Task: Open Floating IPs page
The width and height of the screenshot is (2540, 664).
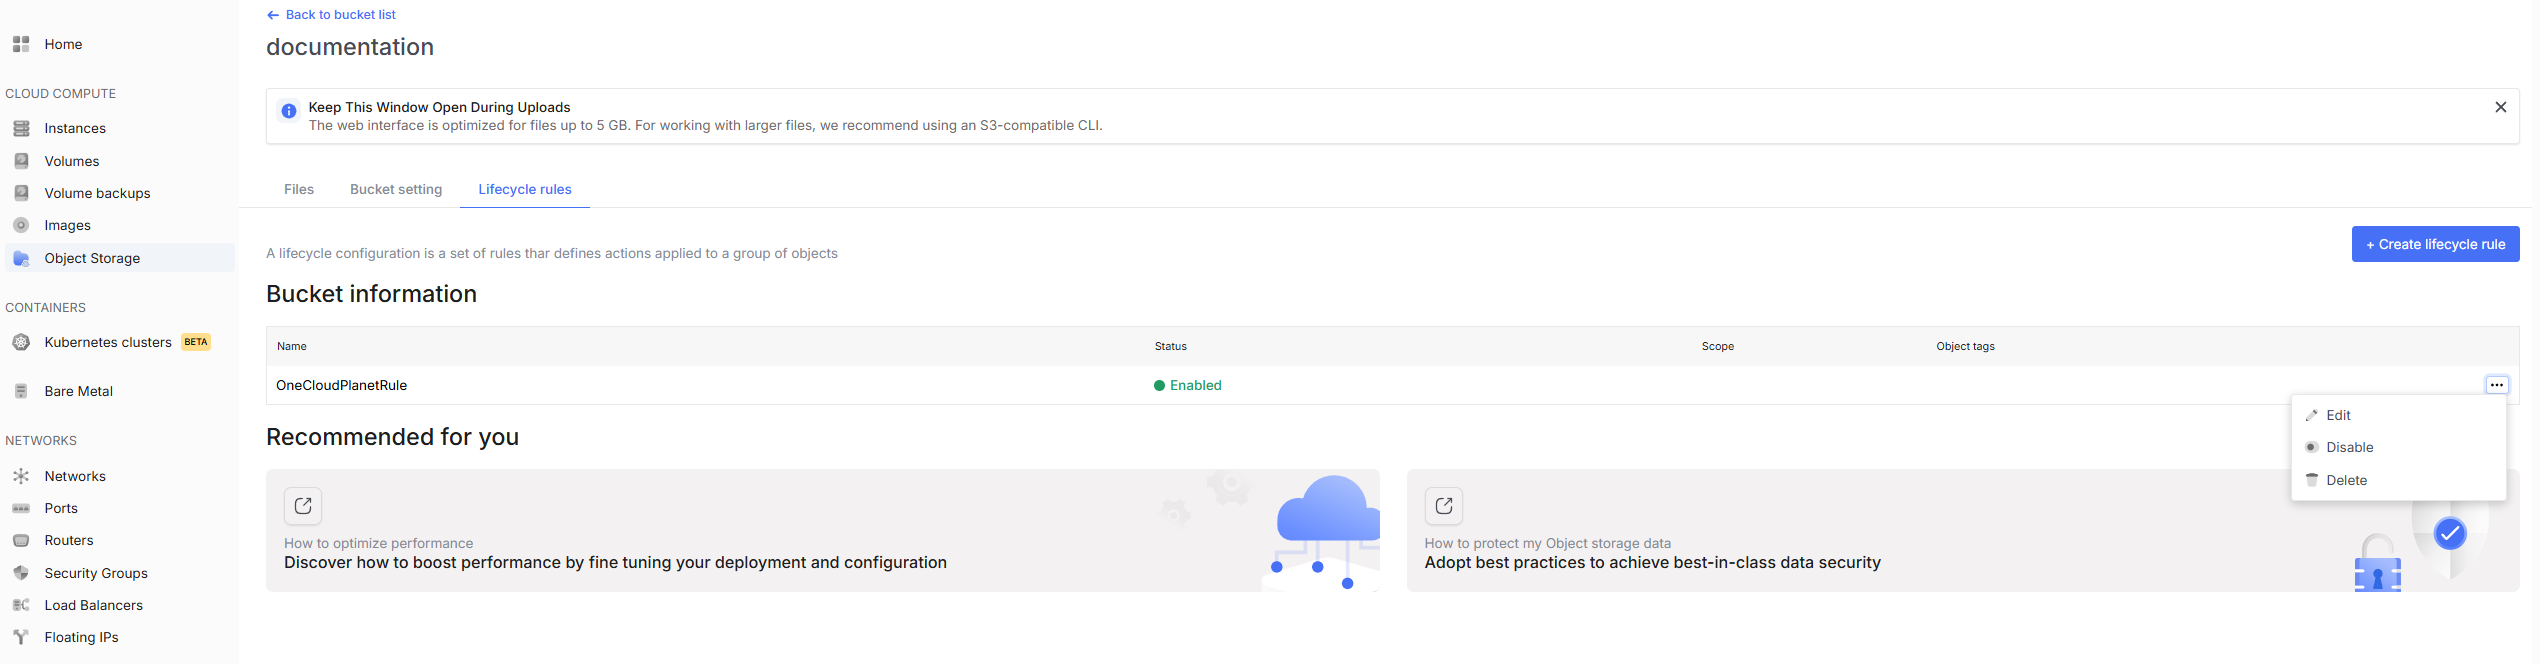Action: (81, 637)
